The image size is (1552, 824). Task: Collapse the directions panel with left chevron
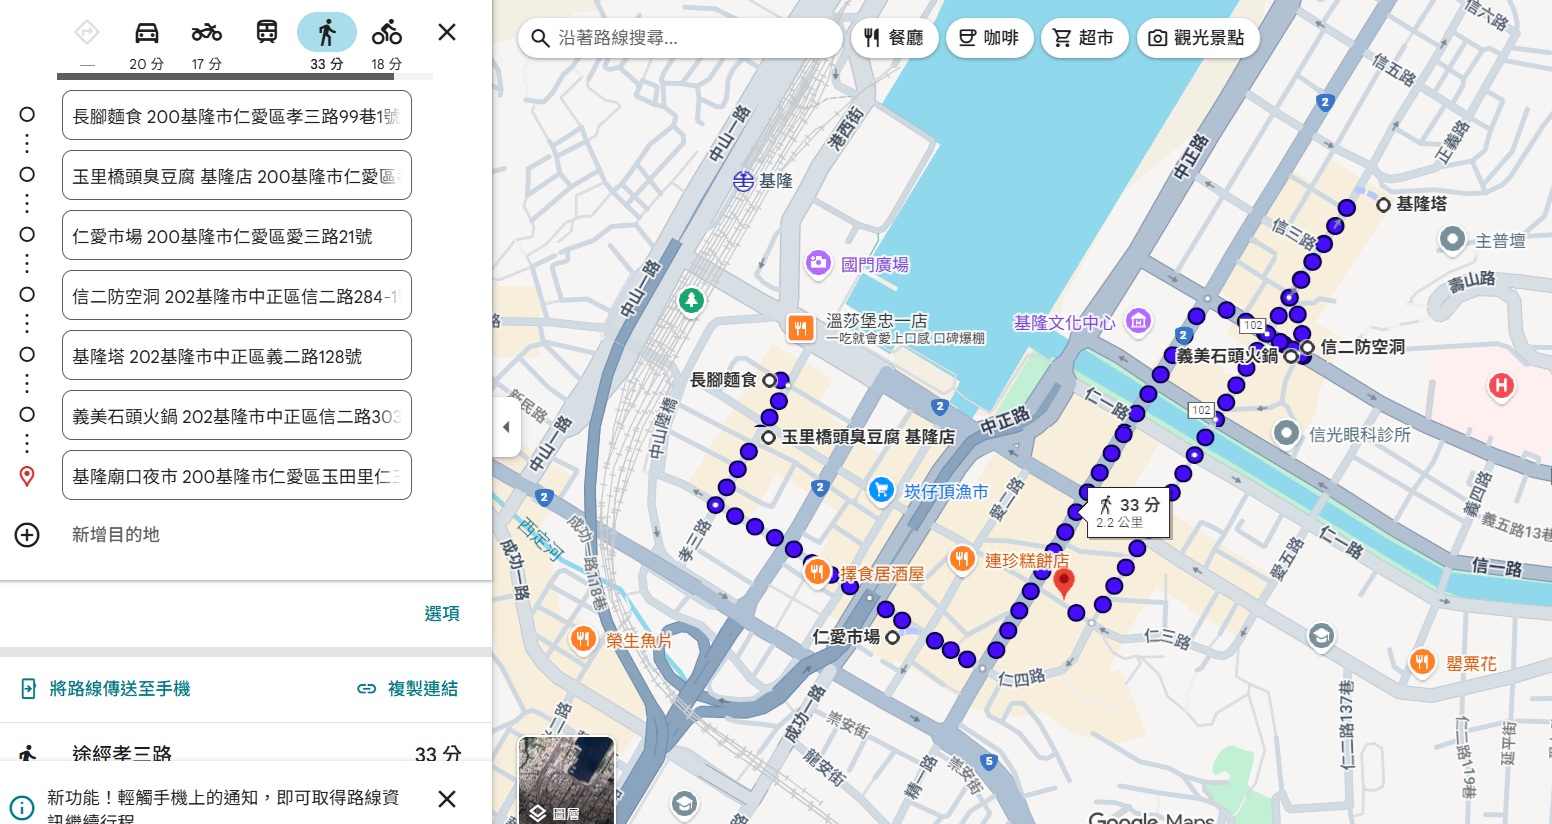(506, 427)
